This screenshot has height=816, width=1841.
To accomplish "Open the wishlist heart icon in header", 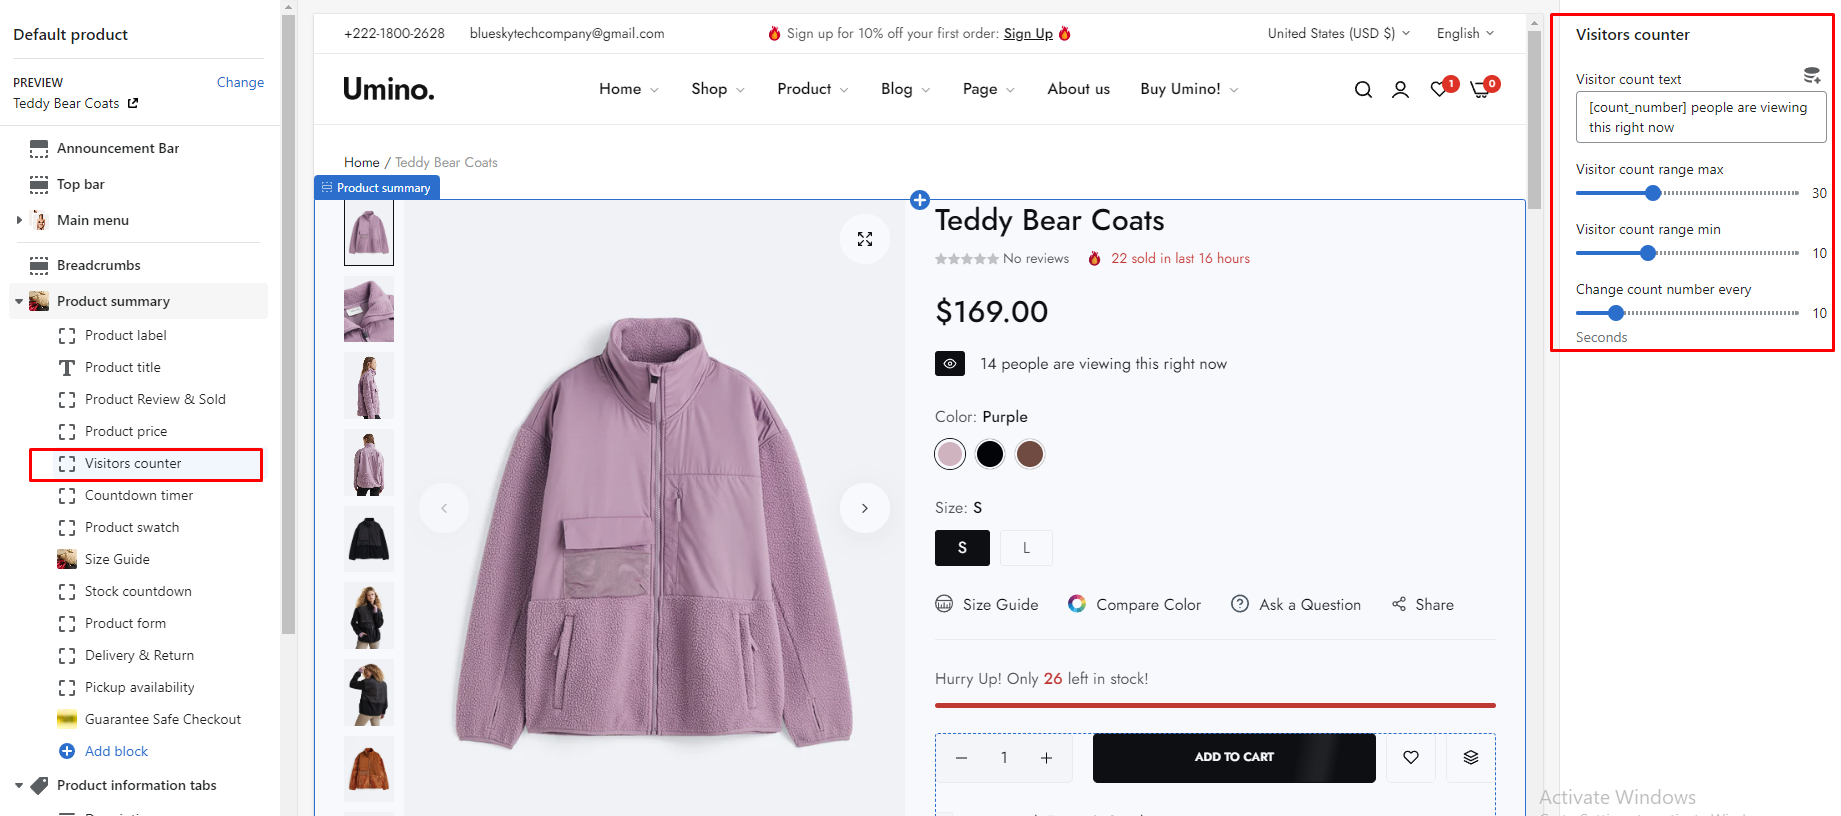I will point(1439,89).
